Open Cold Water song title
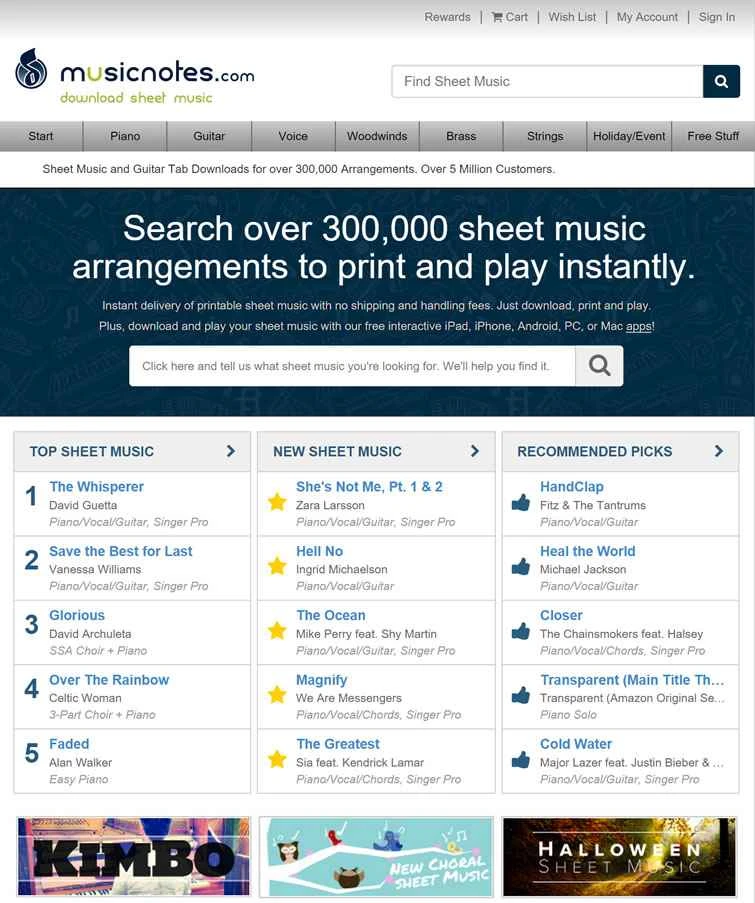The image size is (755, 903). (x=576, y=744)
